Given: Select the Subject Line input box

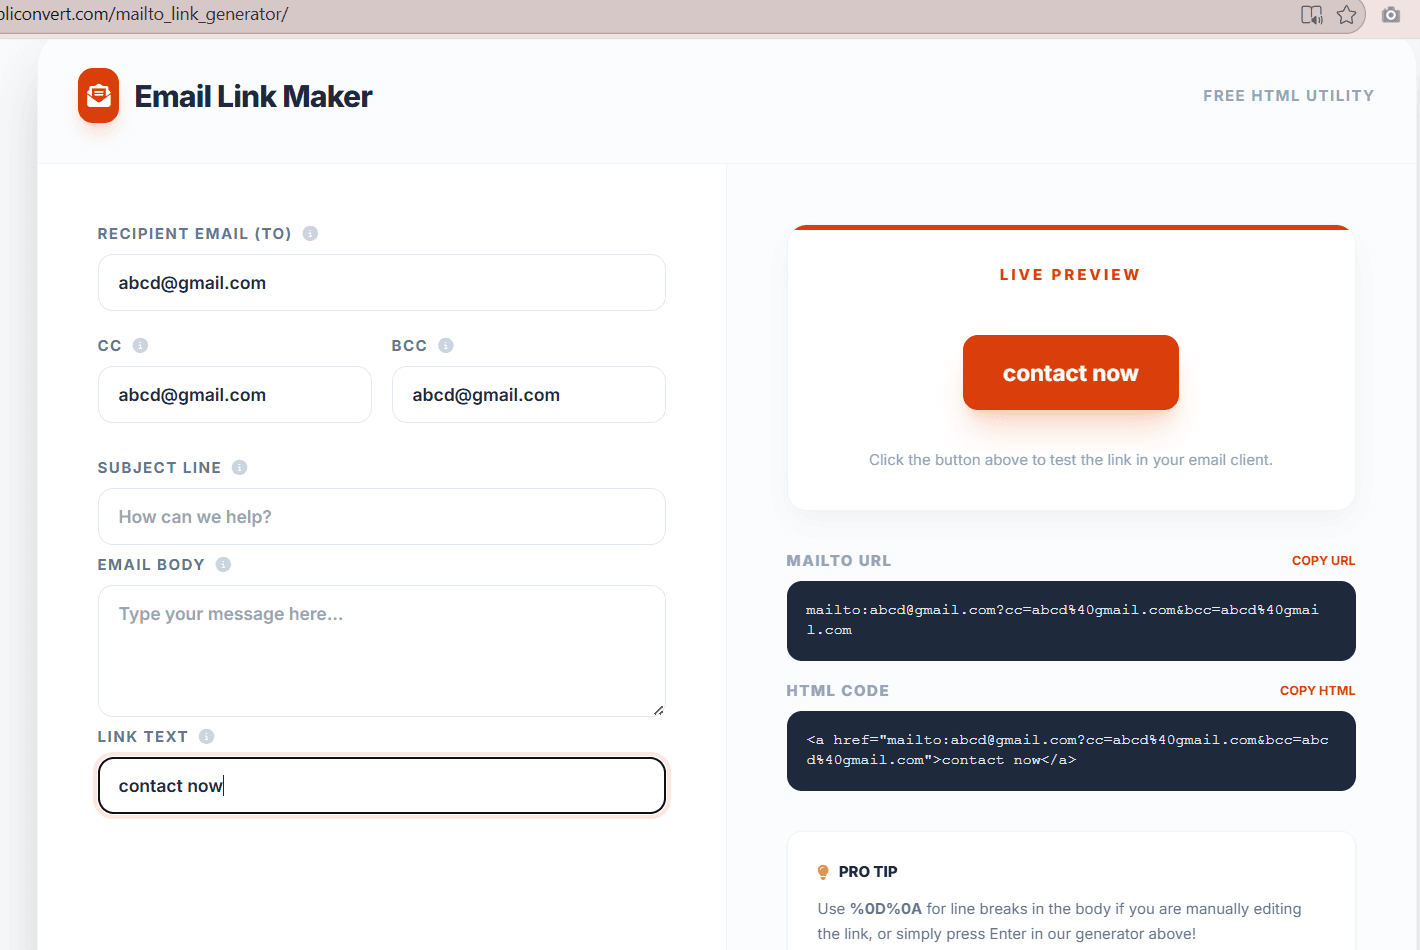Looking at the screenshot, I should point(381,517).
